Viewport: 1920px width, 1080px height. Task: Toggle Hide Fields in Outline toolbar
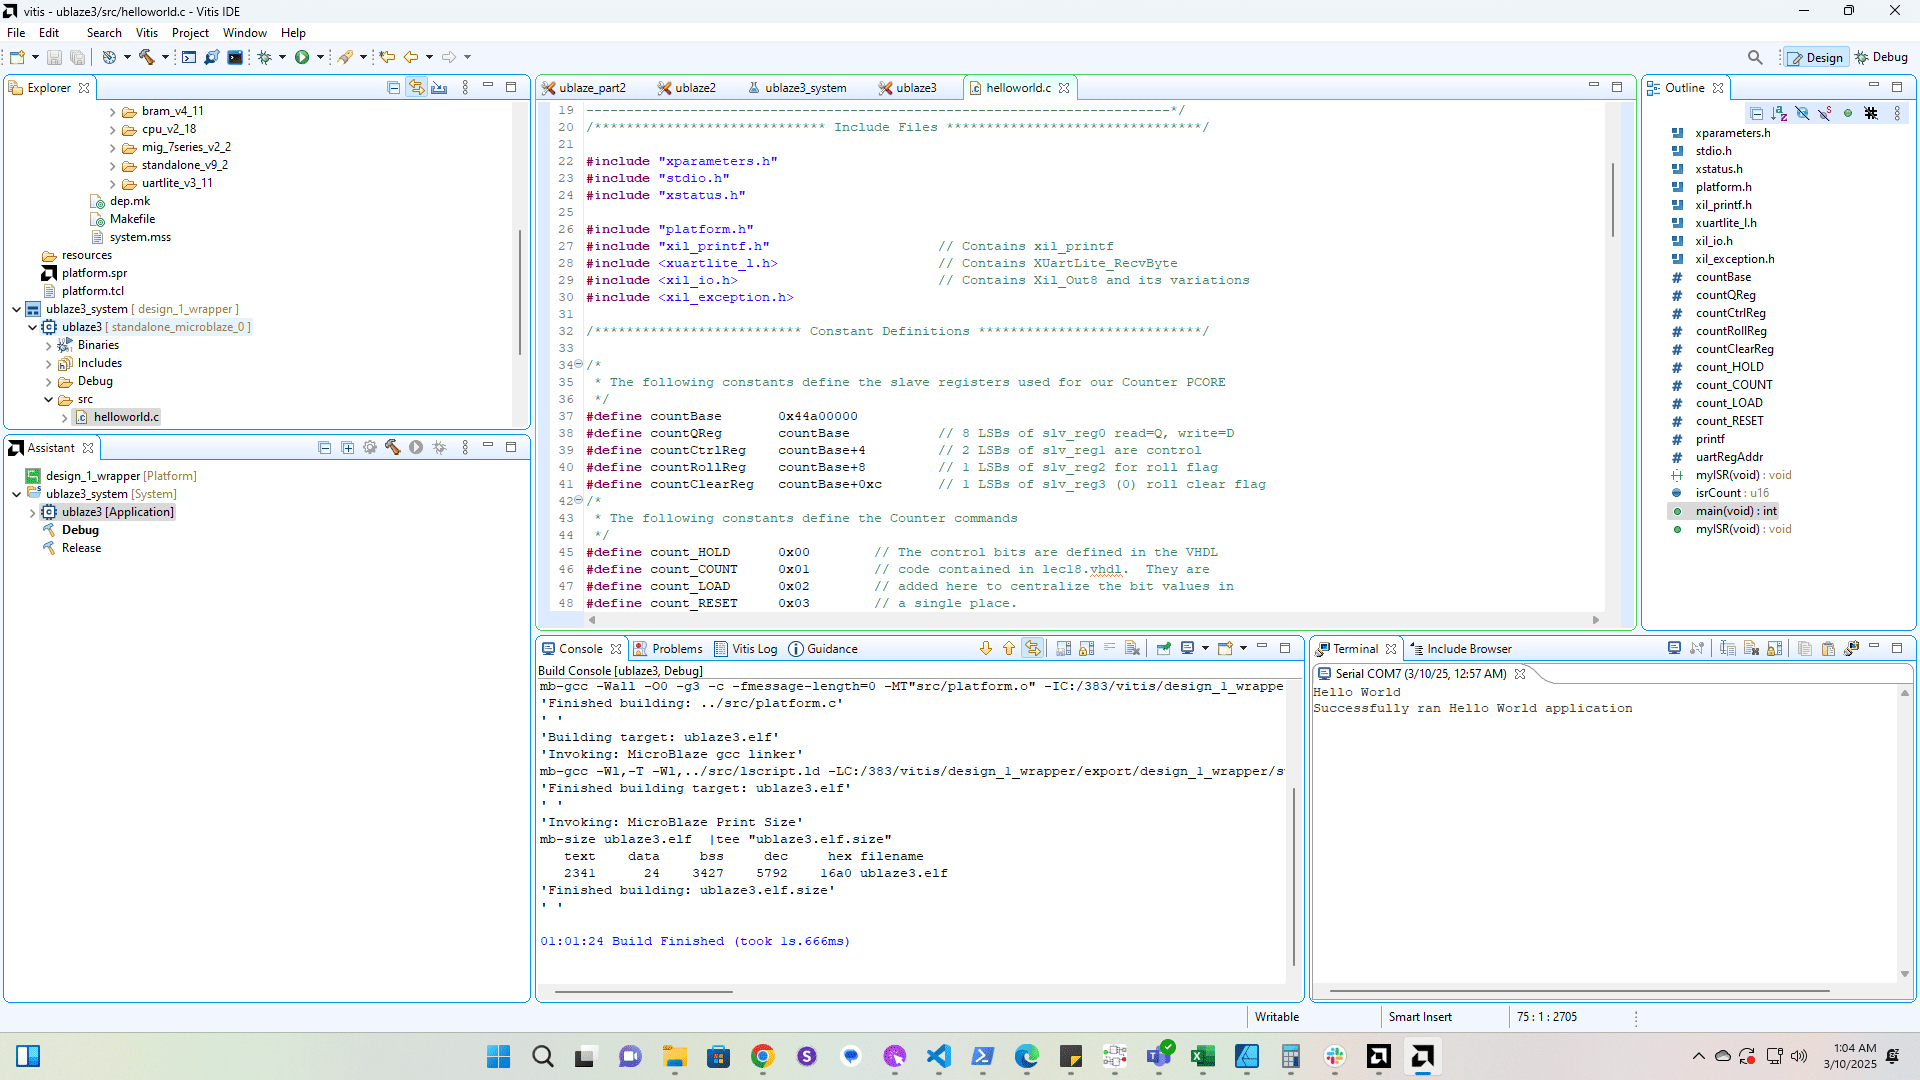tap(1802, 113)
